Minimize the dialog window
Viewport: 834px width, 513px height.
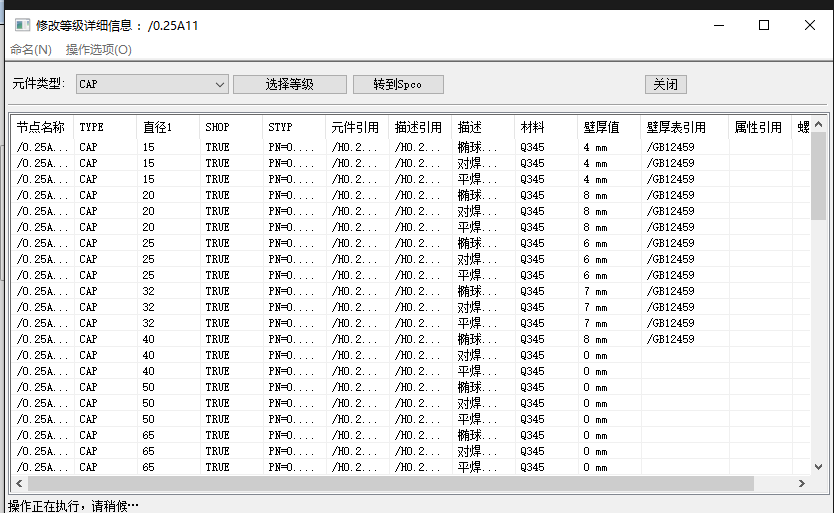tap(718, 25)
